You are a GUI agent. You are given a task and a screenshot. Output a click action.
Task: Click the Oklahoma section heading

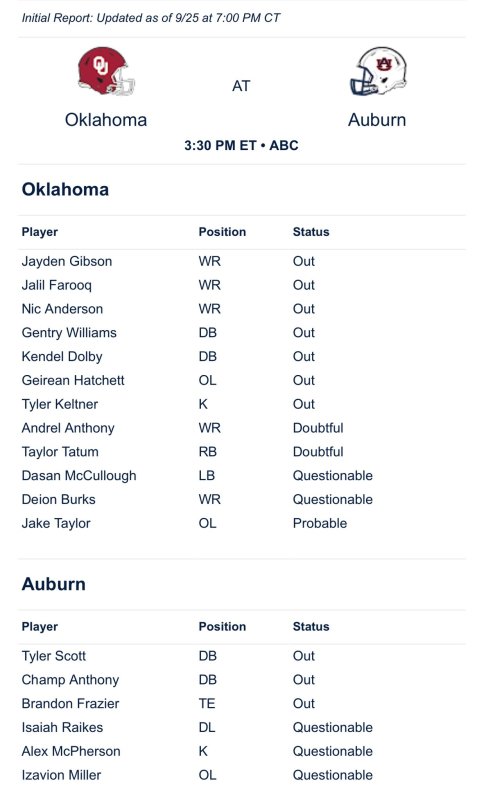point(65,189)
